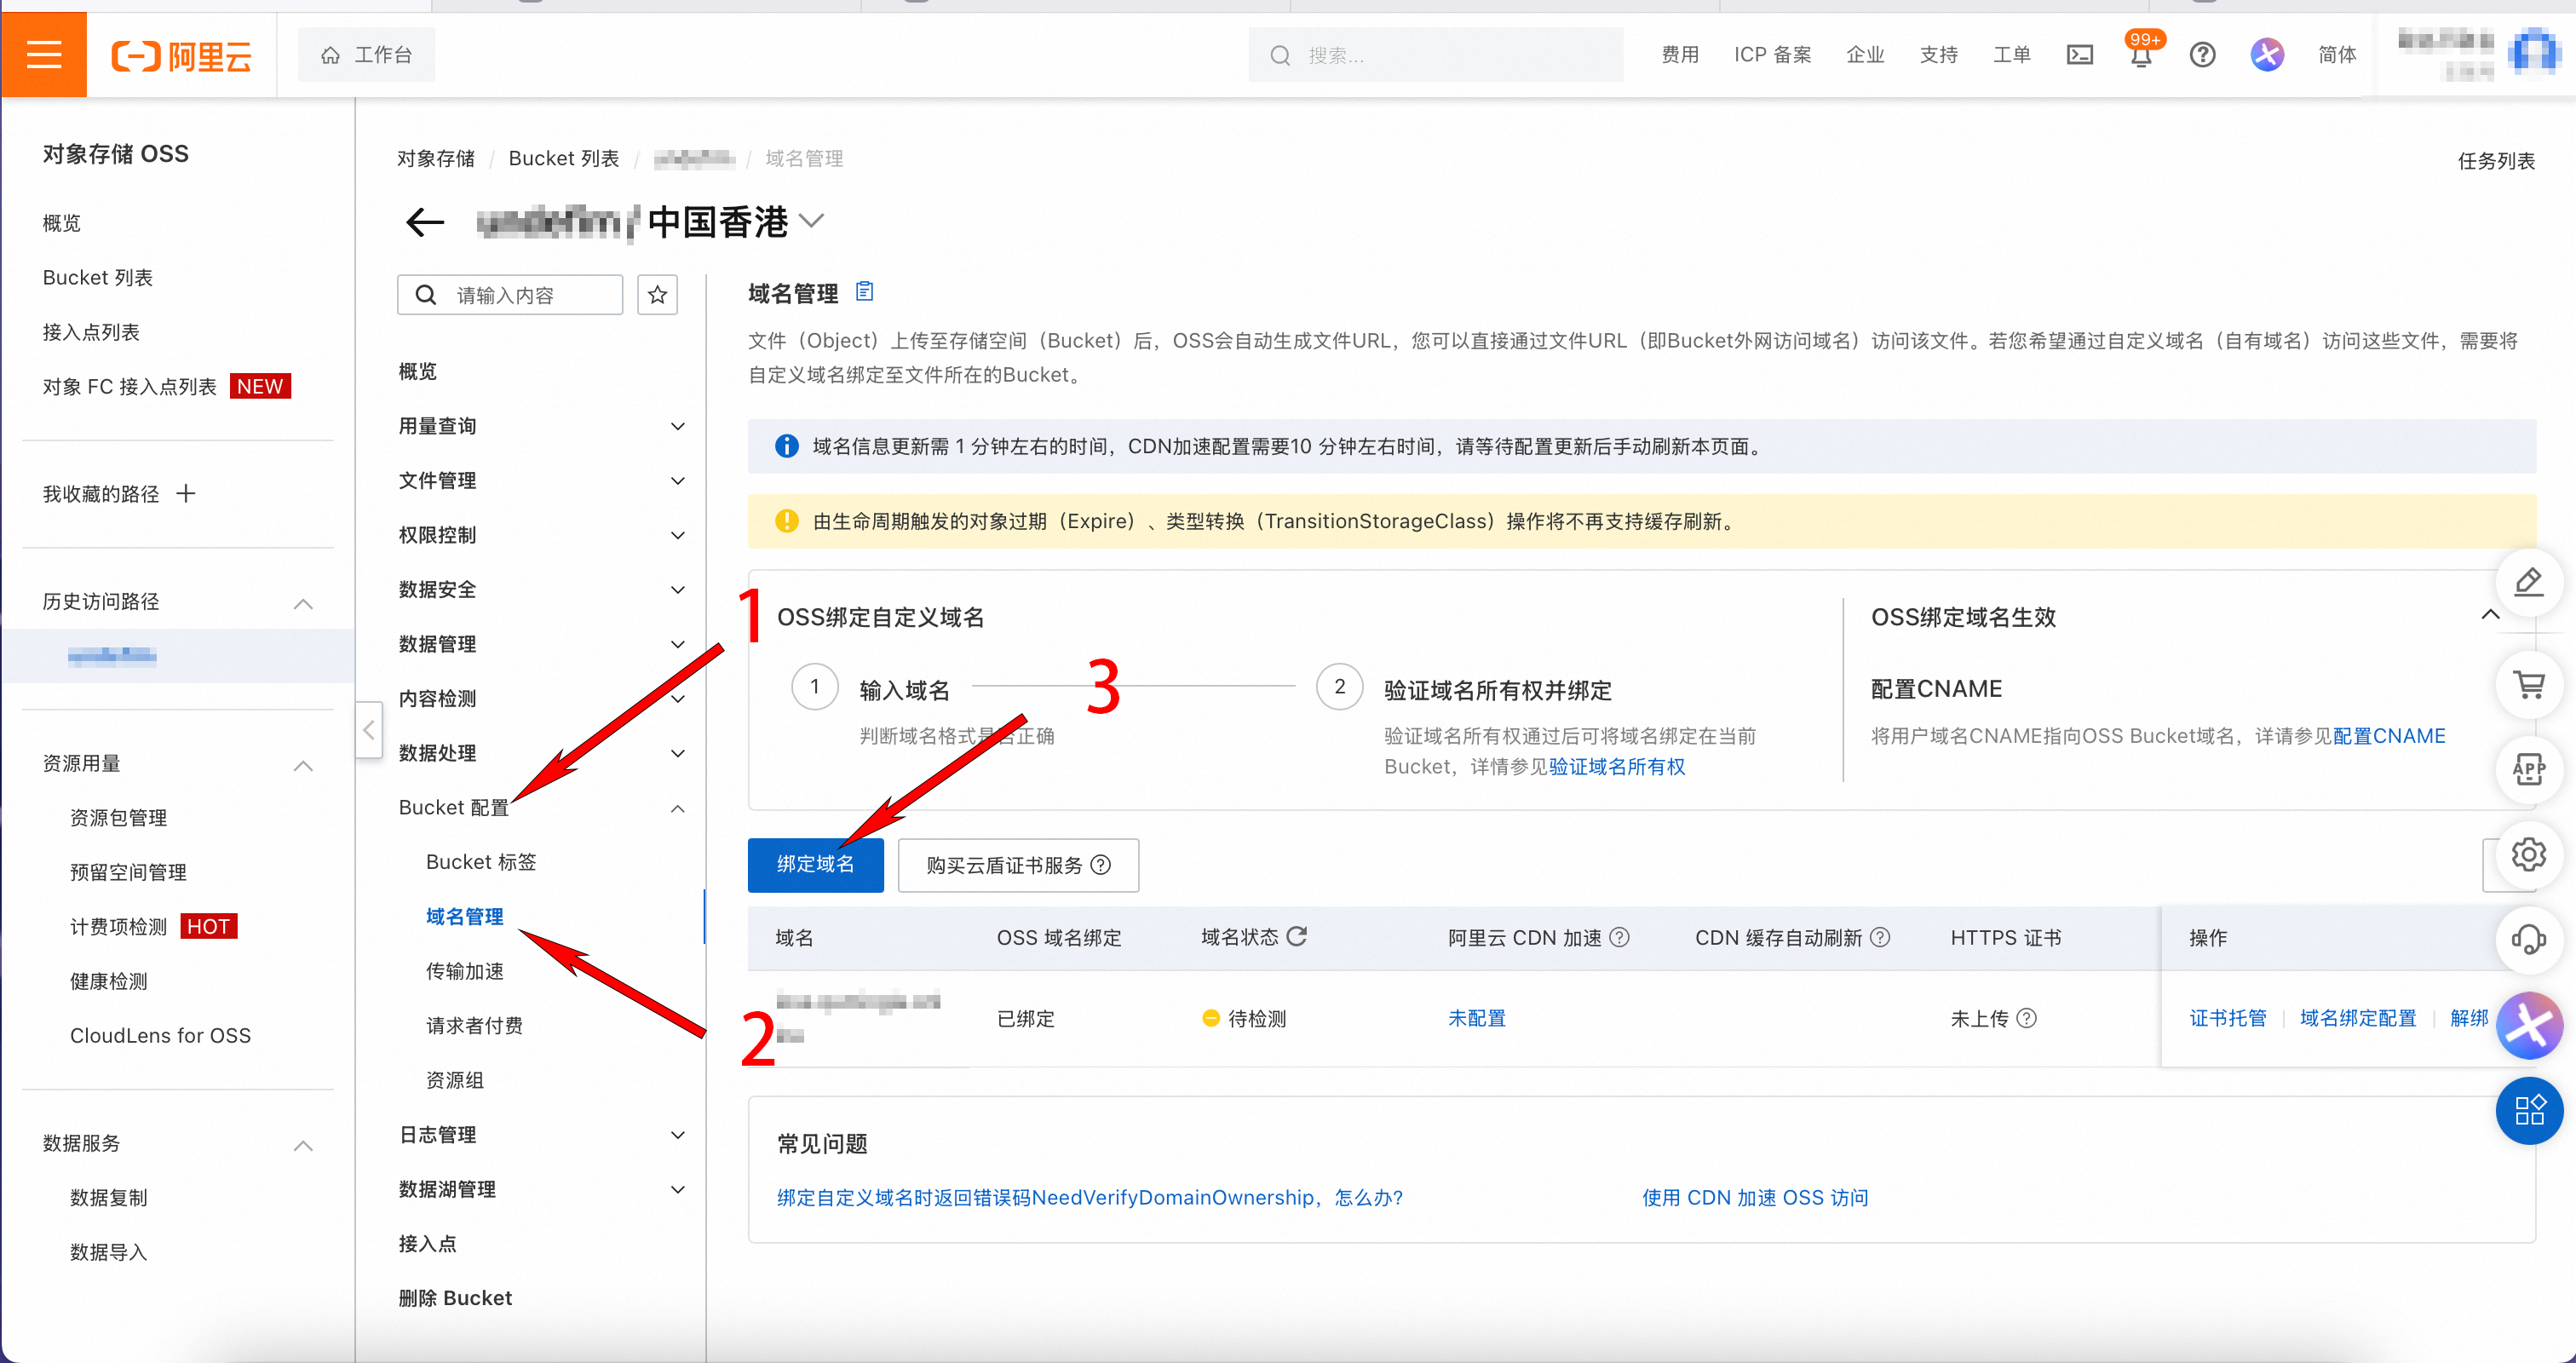Click Bucket 列表 breadcrumb

click(x=564, y=158)
